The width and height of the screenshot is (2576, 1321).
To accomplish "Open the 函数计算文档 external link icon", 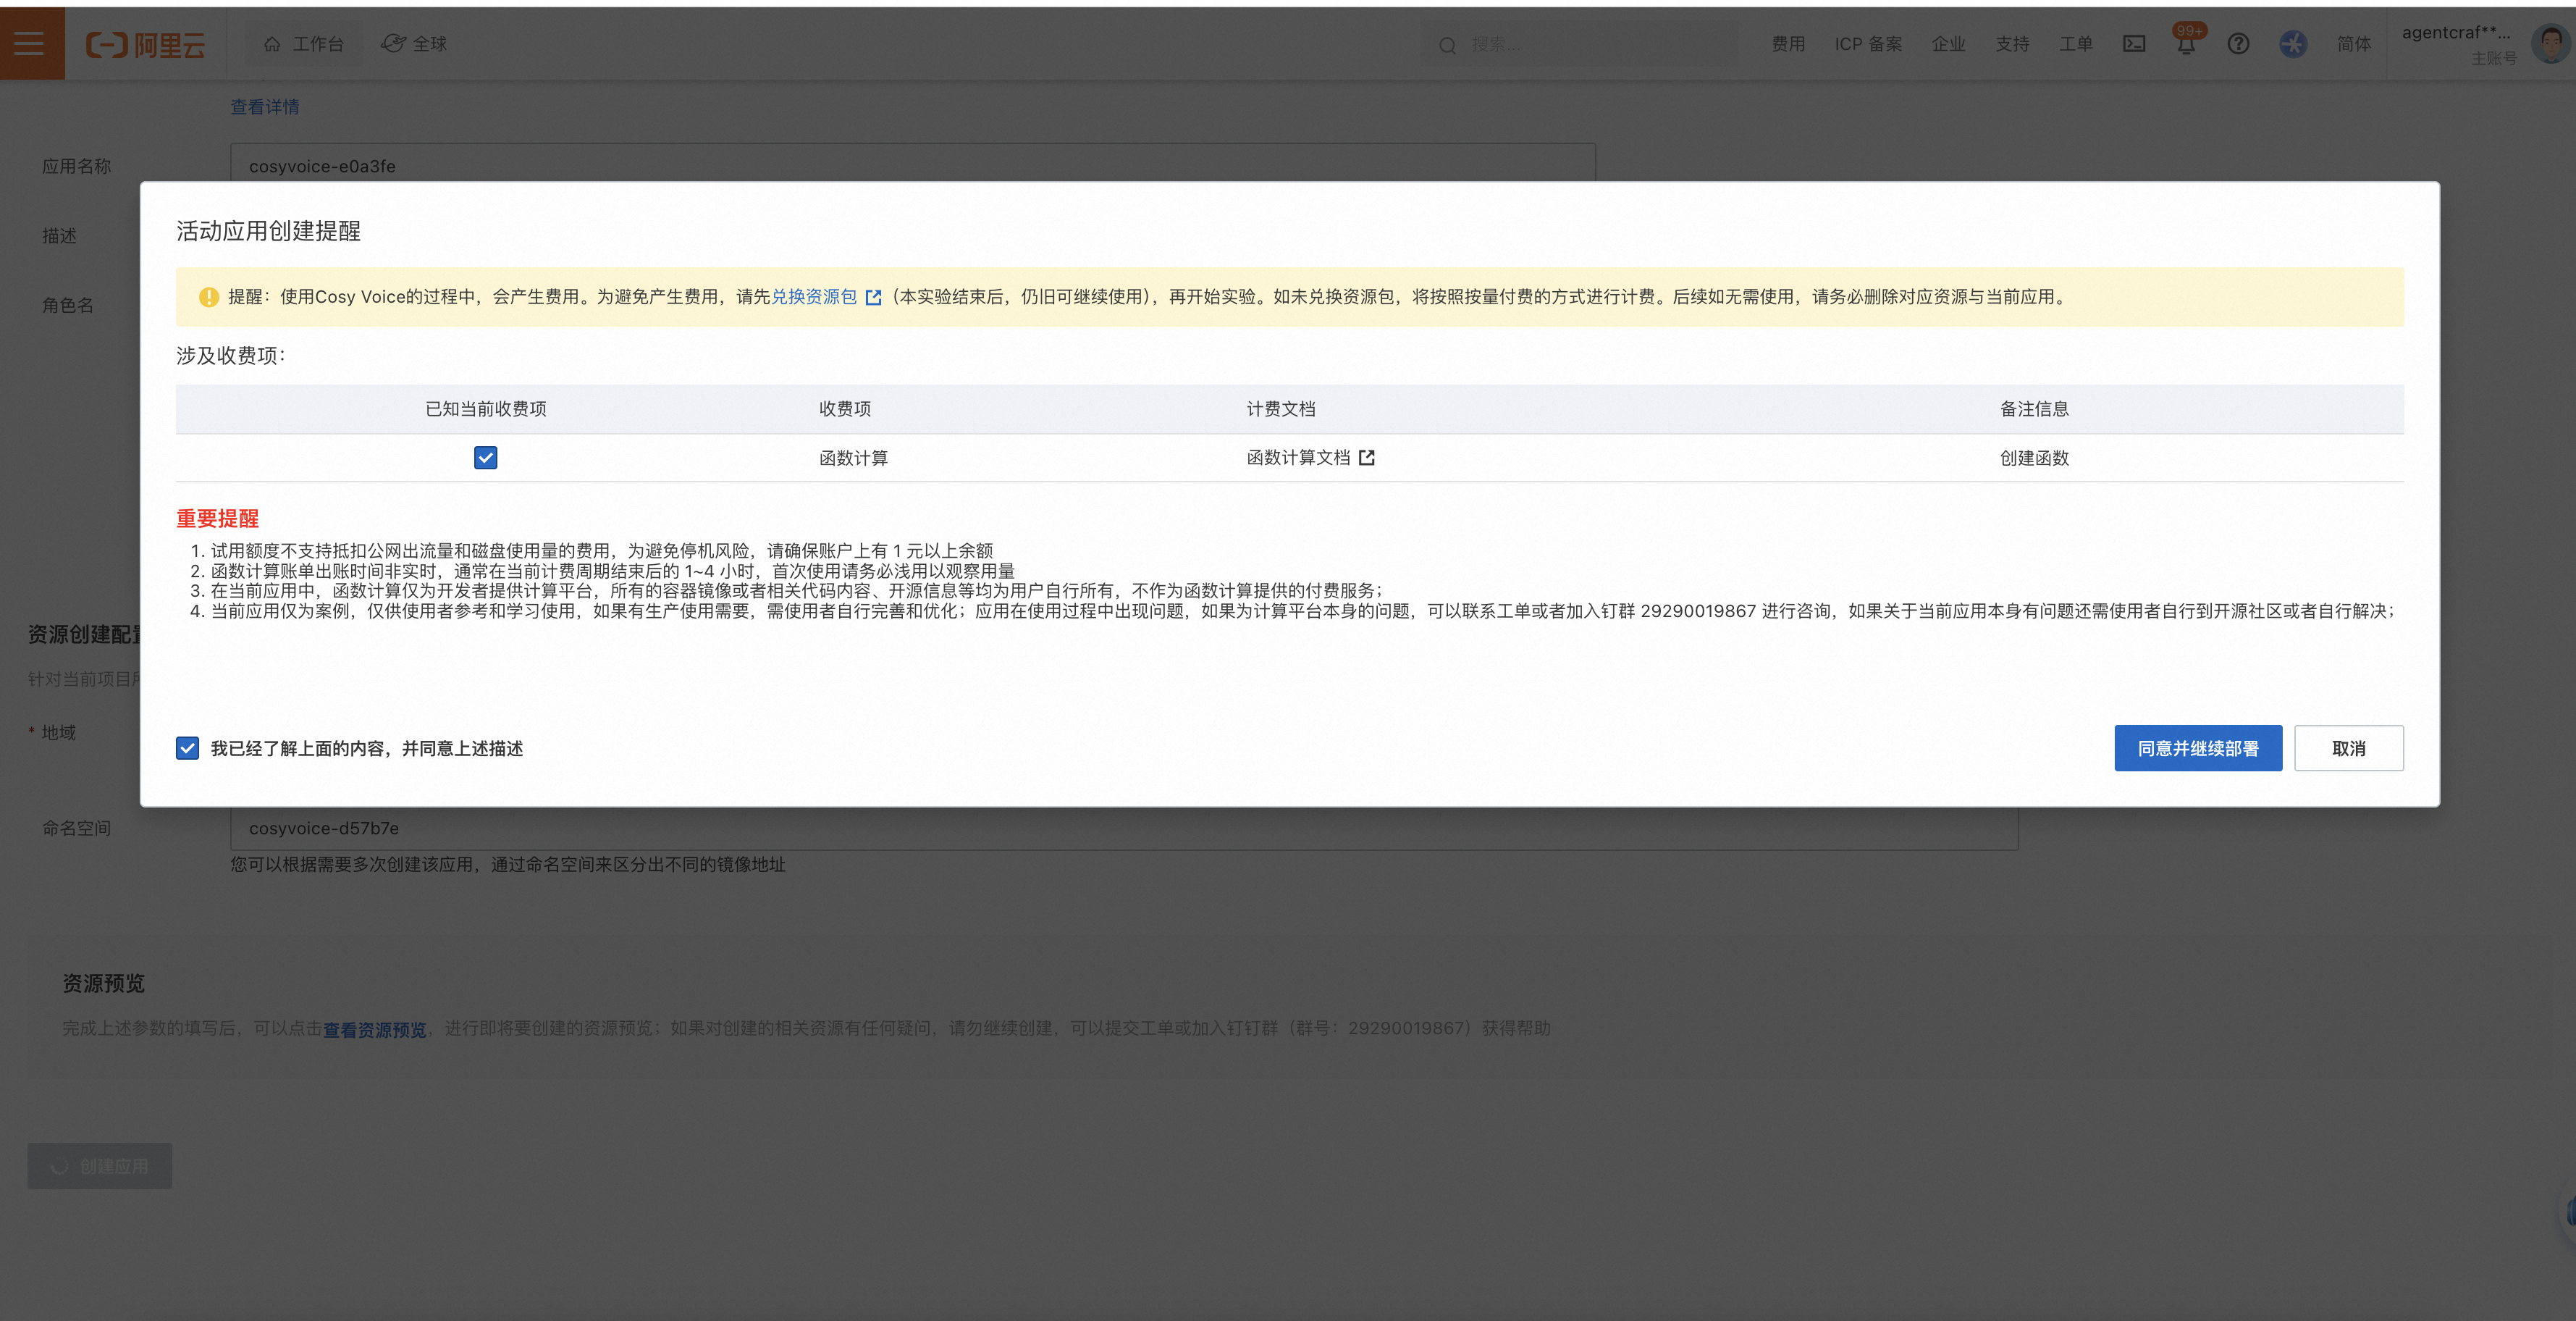I will tap(1368, 457).
